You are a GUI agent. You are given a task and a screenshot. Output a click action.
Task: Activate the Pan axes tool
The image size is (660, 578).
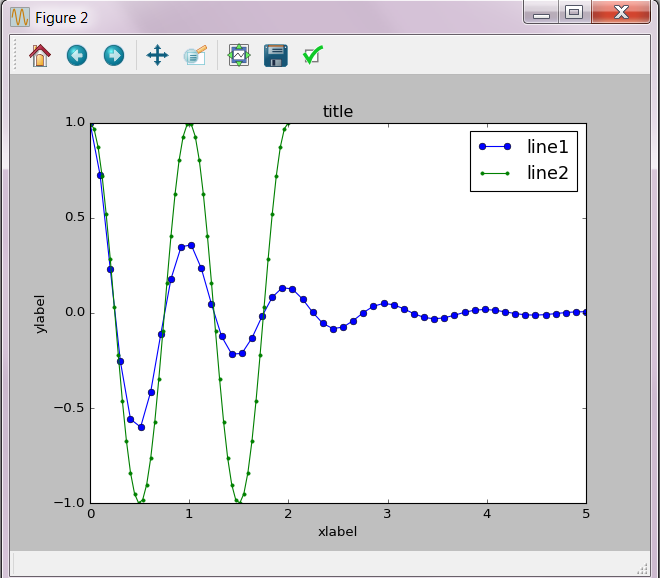[157, 55]
